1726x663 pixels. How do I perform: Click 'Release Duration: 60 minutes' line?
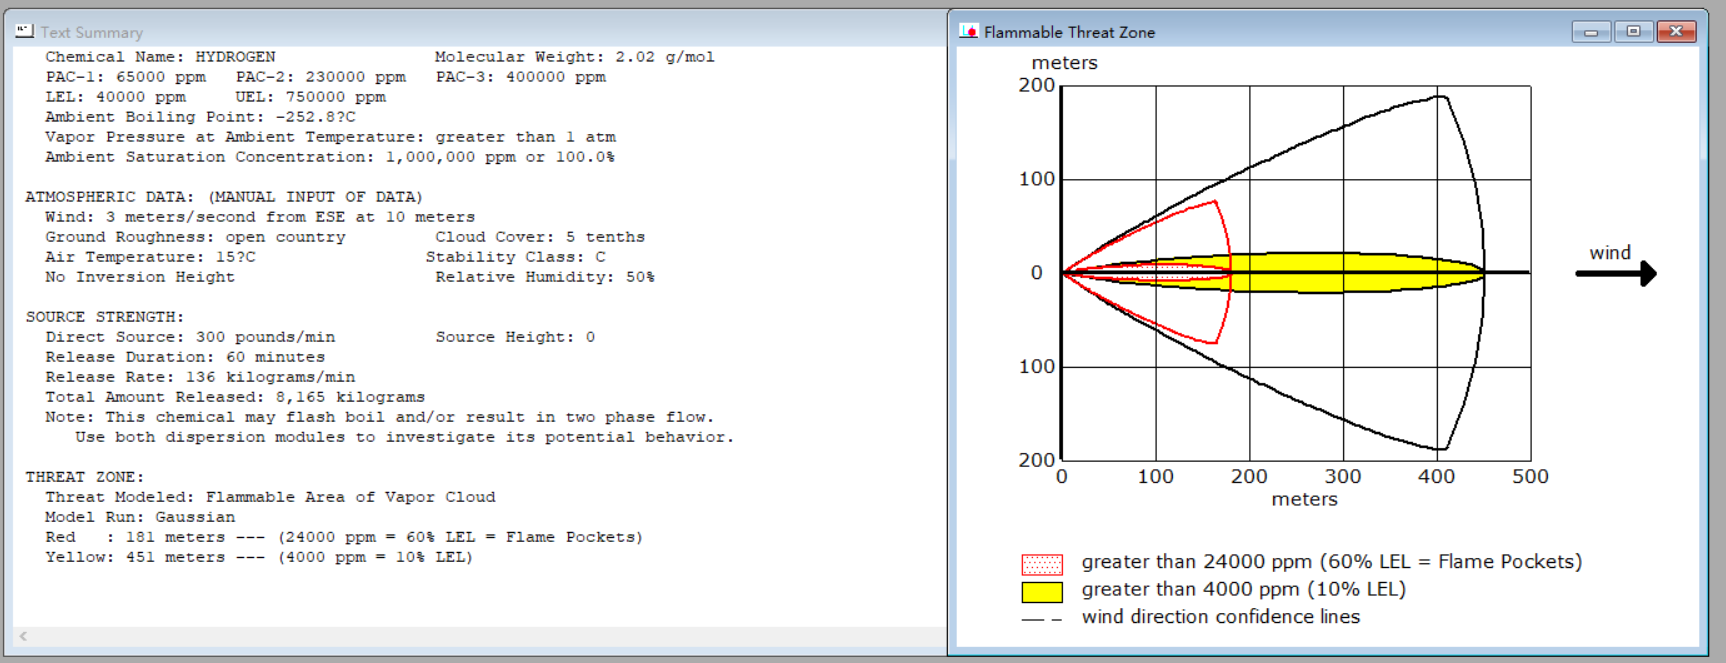coord(185,357)
